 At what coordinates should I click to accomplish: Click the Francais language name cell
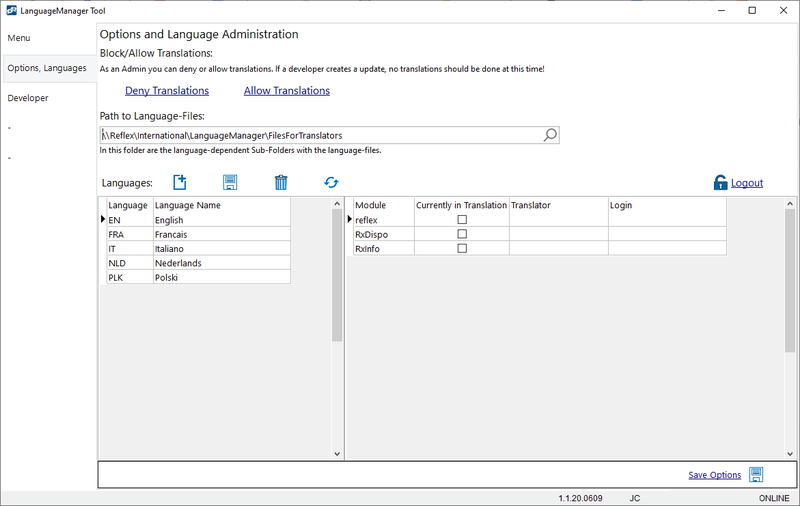click(222, 234)
